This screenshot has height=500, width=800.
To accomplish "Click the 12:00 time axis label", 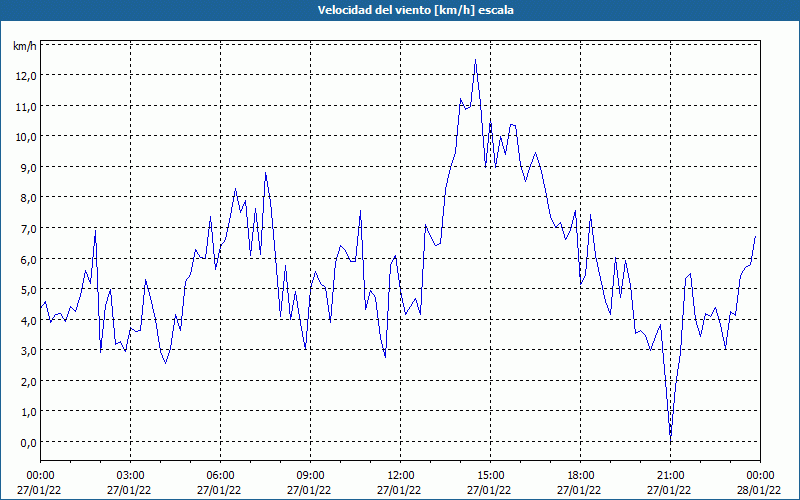I will tap(401, 476).
